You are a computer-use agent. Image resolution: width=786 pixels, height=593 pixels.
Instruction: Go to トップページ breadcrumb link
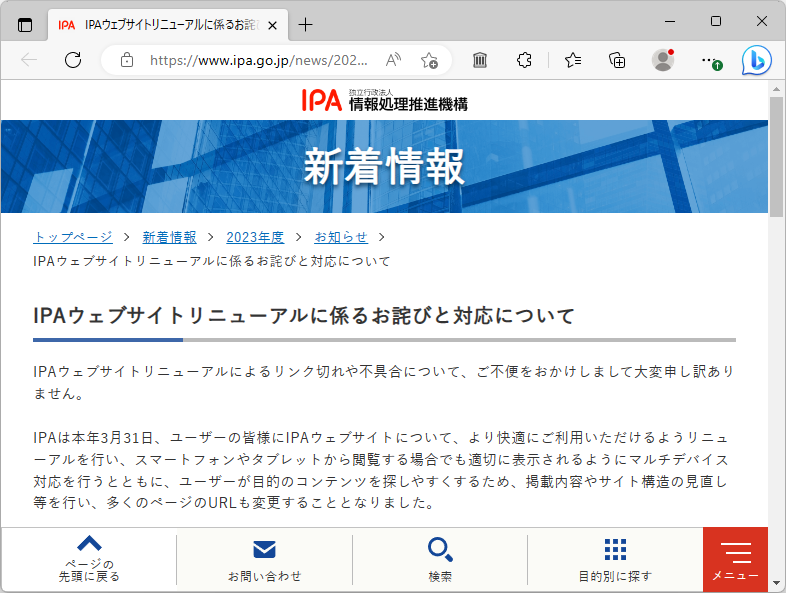pos(73,237)
